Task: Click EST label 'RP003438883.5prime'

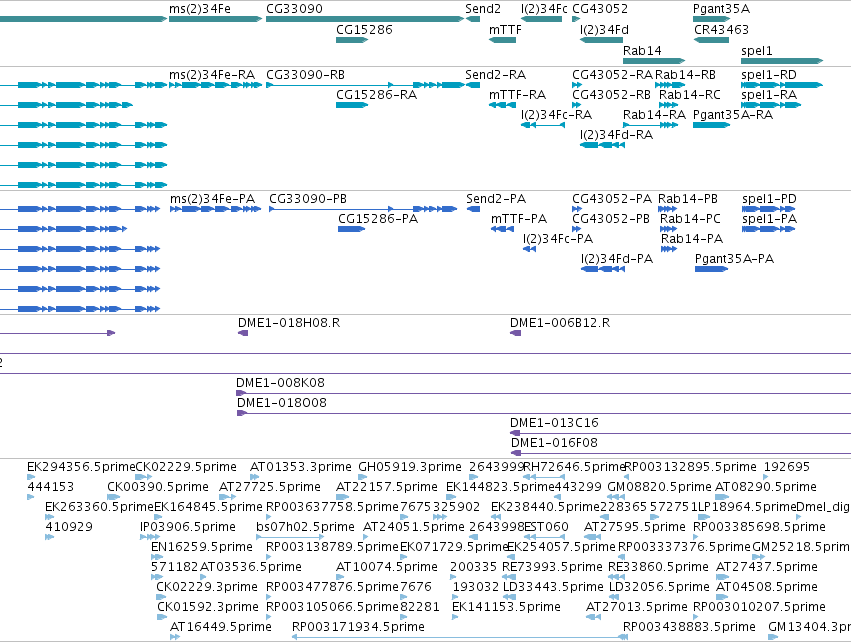Action: click(x=689, y=627)
